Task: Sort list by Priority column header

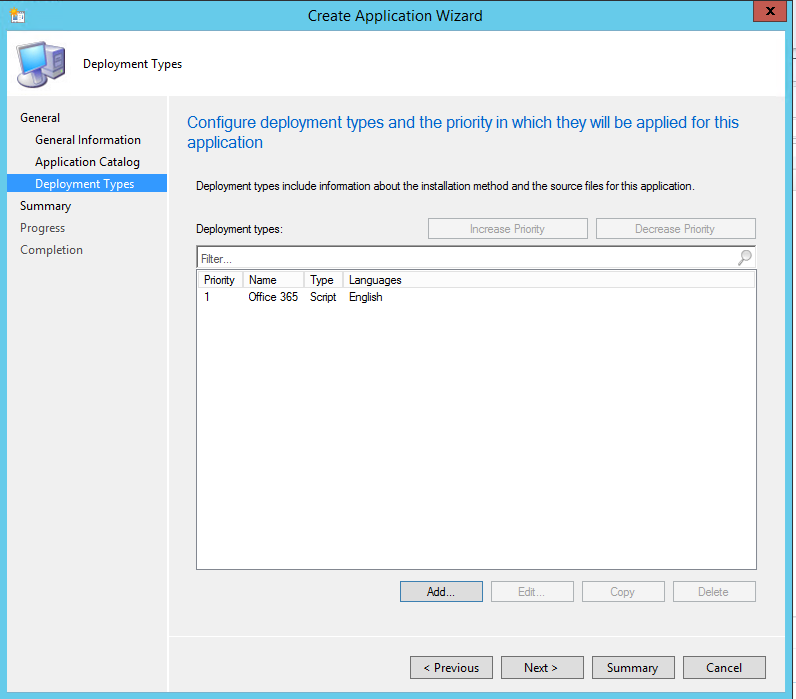Action: pyautogui.click(x=220, y=280)
